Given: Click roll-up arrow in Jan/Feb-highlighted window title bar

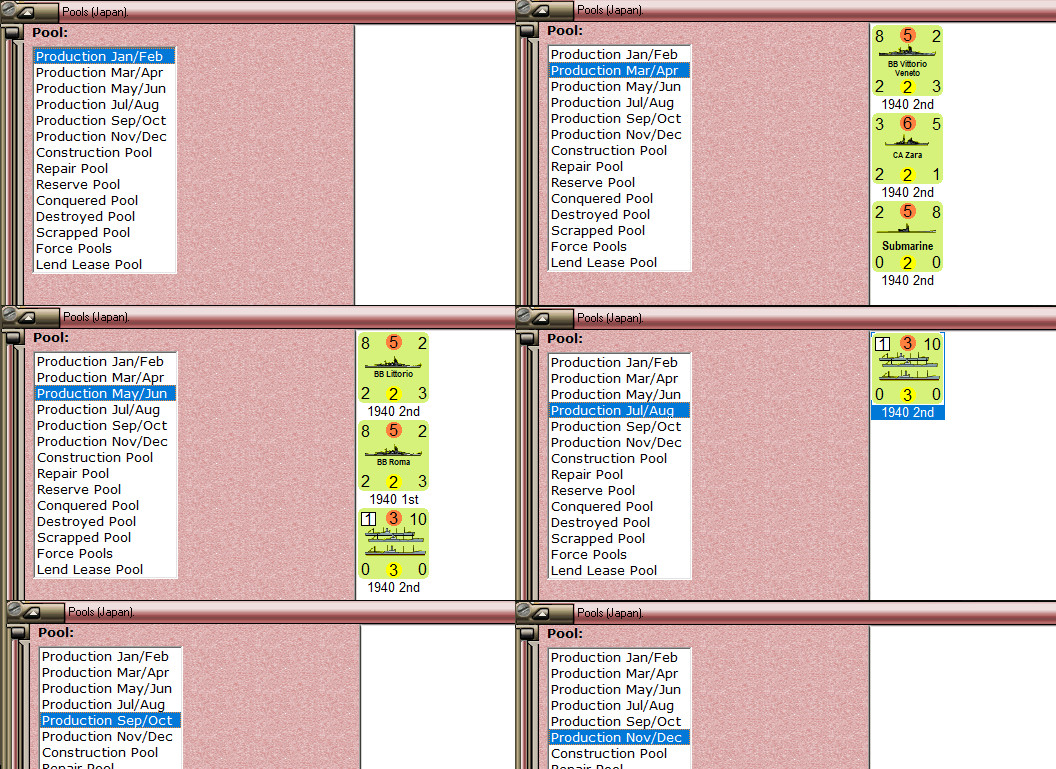Looking at the screenshot, I should coord(26,12).
